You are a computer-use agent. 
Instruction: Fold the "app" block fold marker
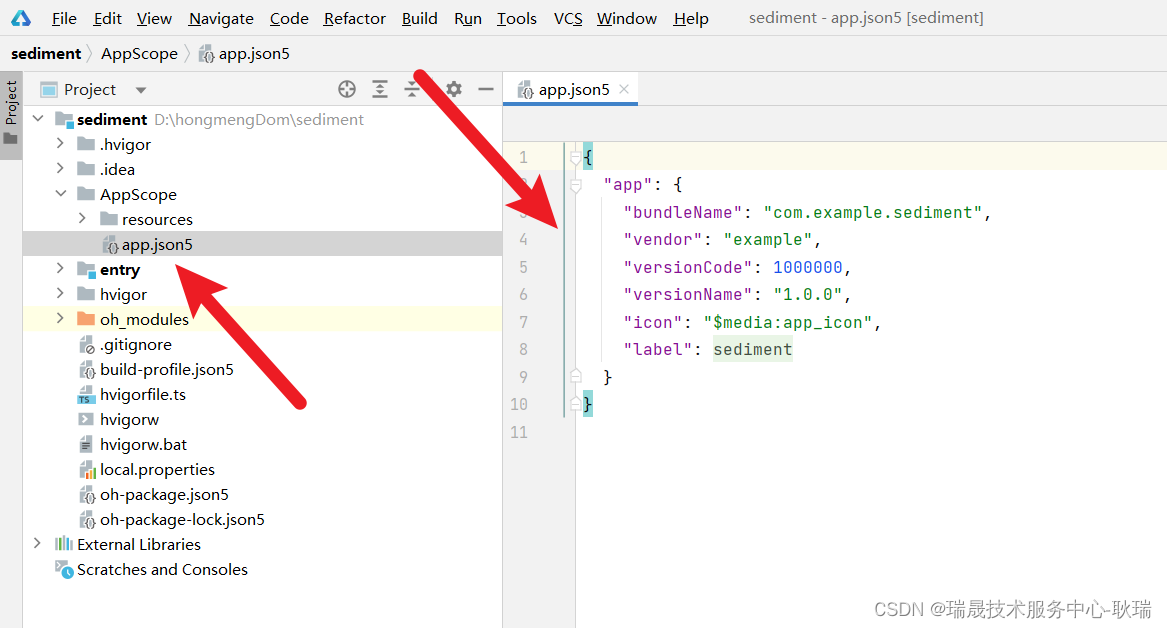(x=575, y=185)
